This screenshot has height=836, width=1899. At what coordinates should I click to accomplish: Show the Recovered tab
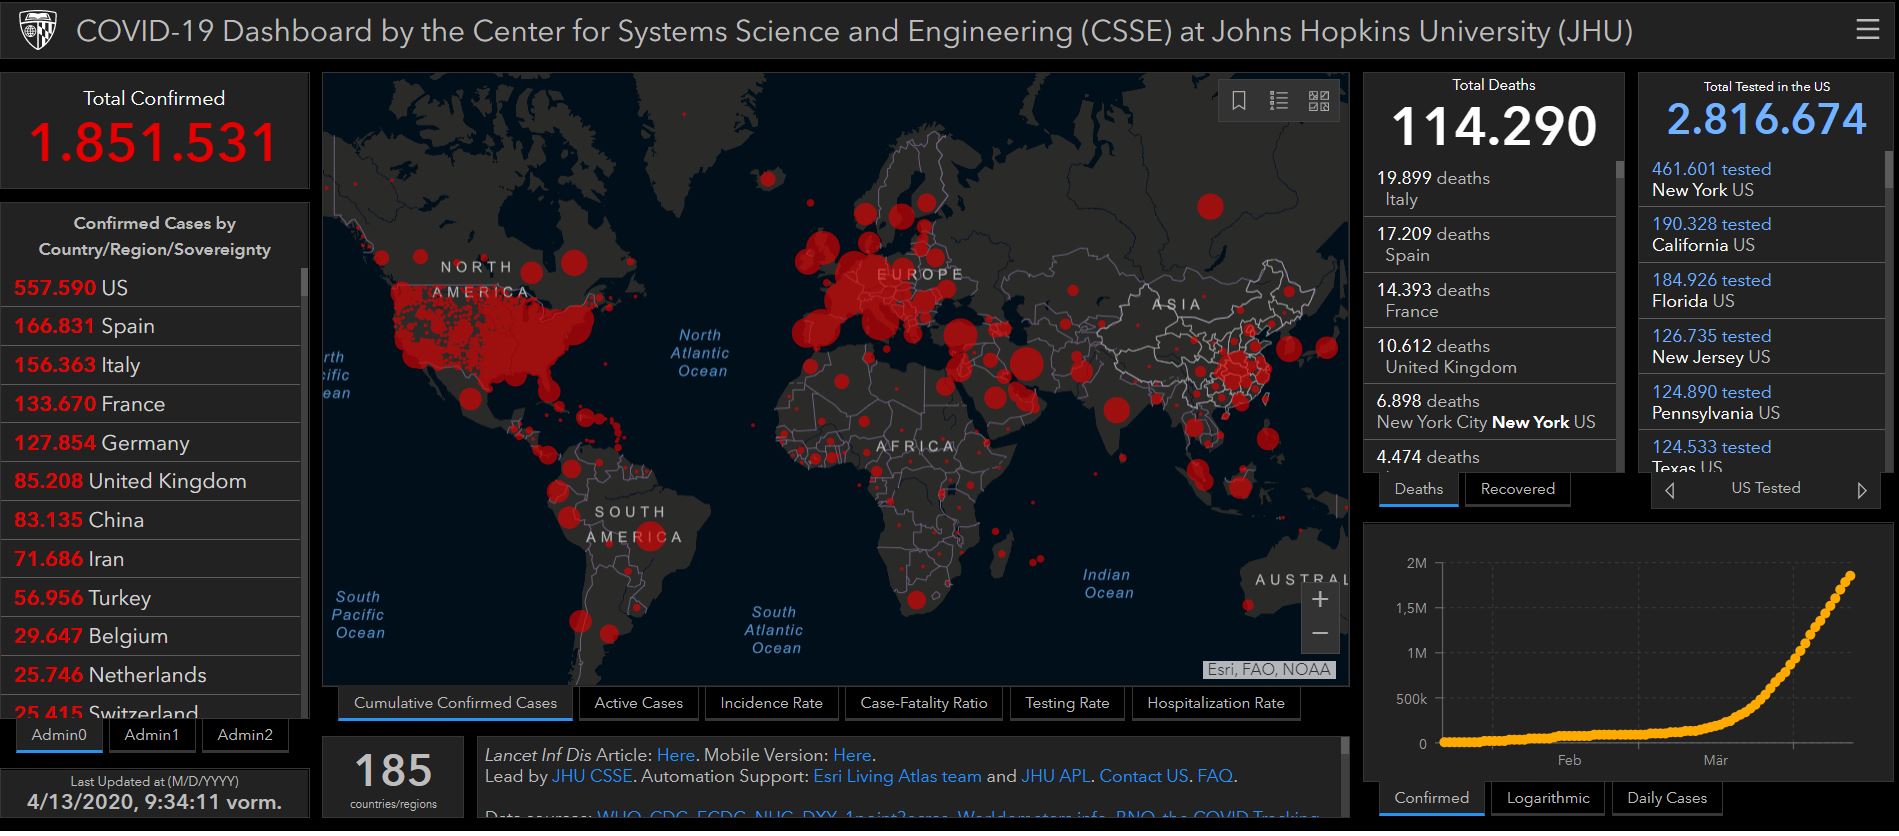[x=1517, y=489]
